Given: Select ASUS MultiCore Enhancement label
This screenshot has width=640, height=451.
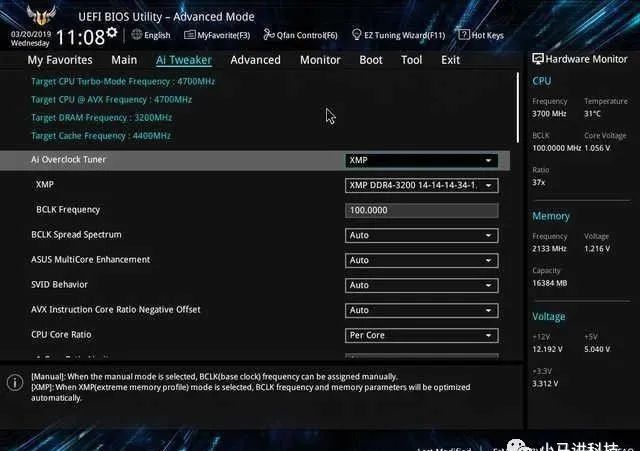Looking at the screenshot, I should pyautogui.click(x=91, y=260).
